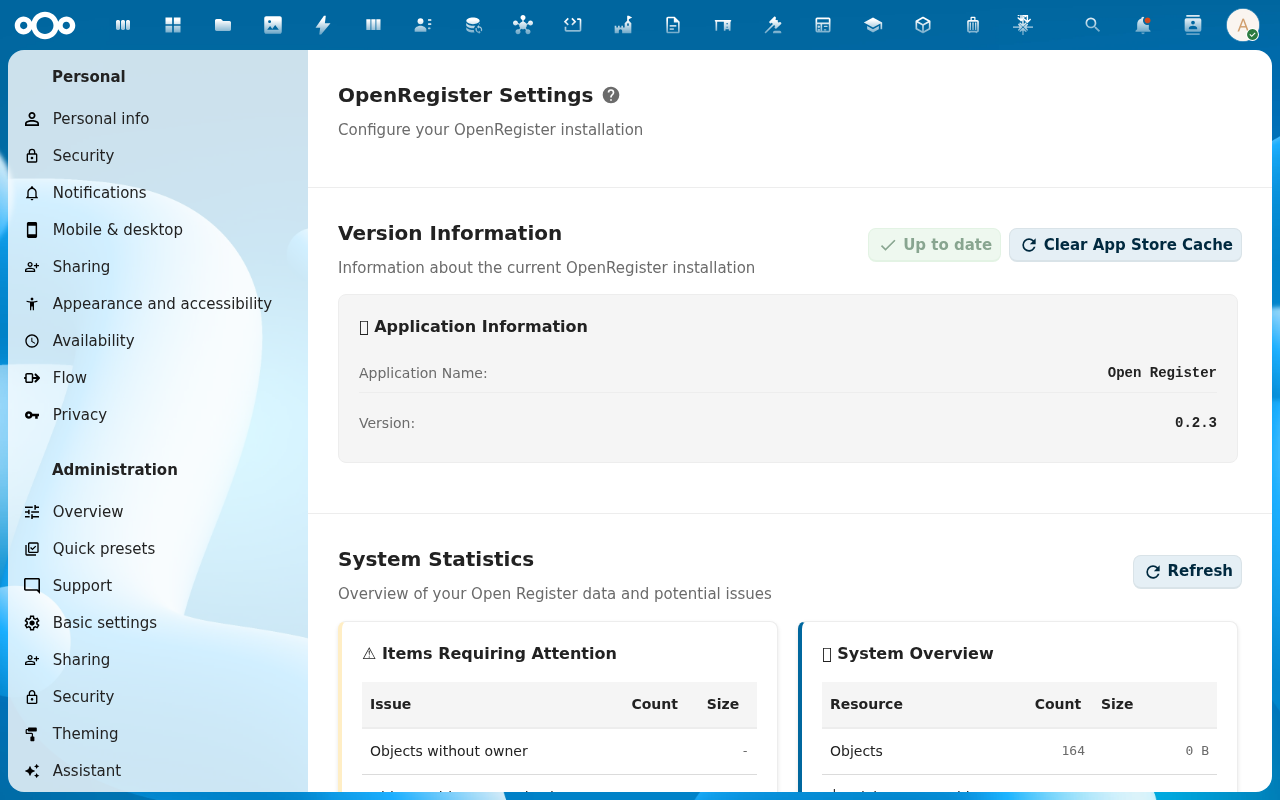Open the code brackets app icon
The width and height of the screenshot is (1280, 800).
point(573,25)
